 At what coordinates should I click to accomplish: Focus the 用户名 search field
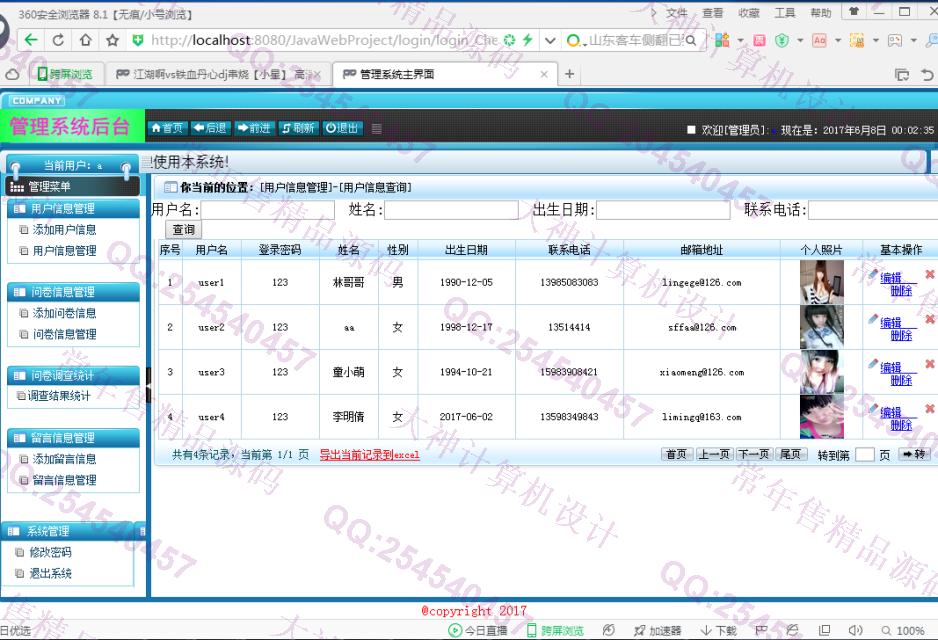pyautogui.click(x=268, y=210)
